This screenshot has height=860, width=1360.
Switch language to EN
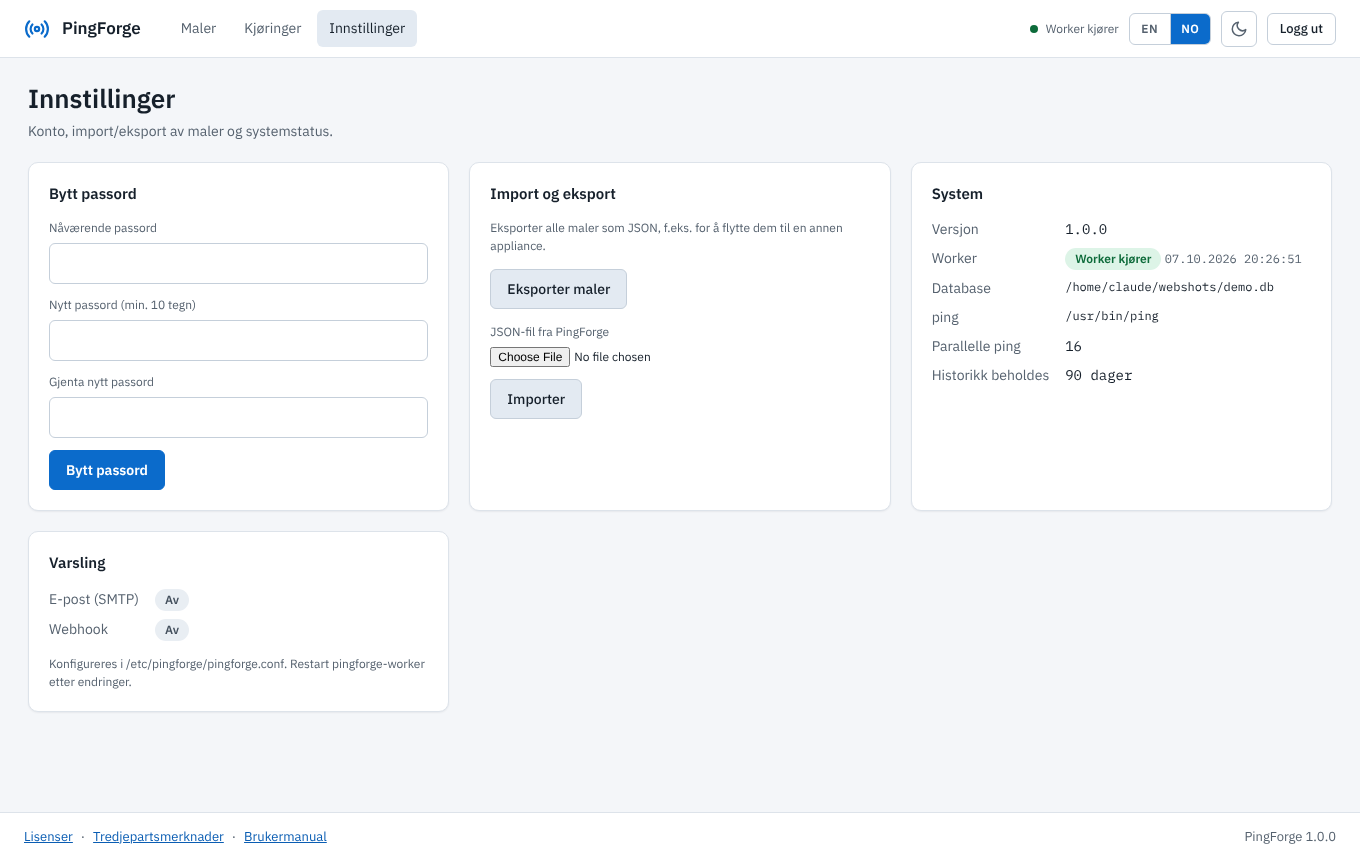1150,29
